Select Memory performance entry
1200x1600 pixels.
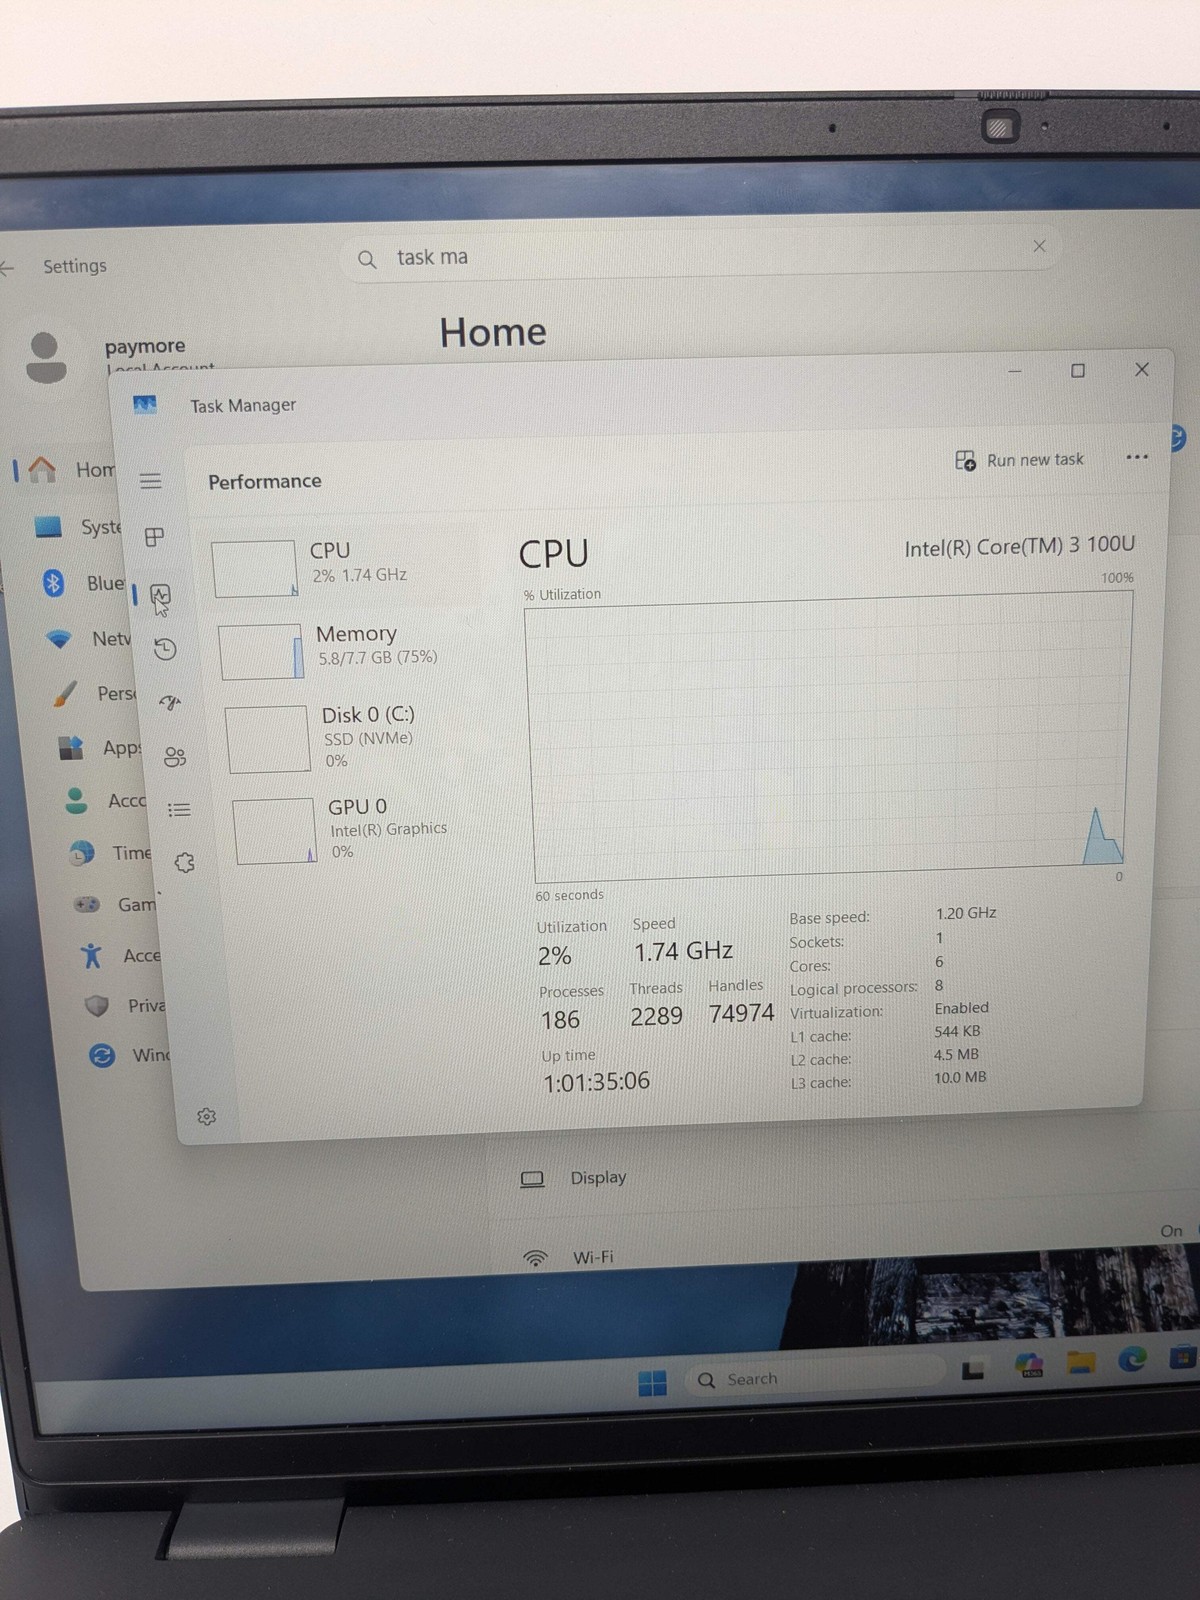coord(350,648)
